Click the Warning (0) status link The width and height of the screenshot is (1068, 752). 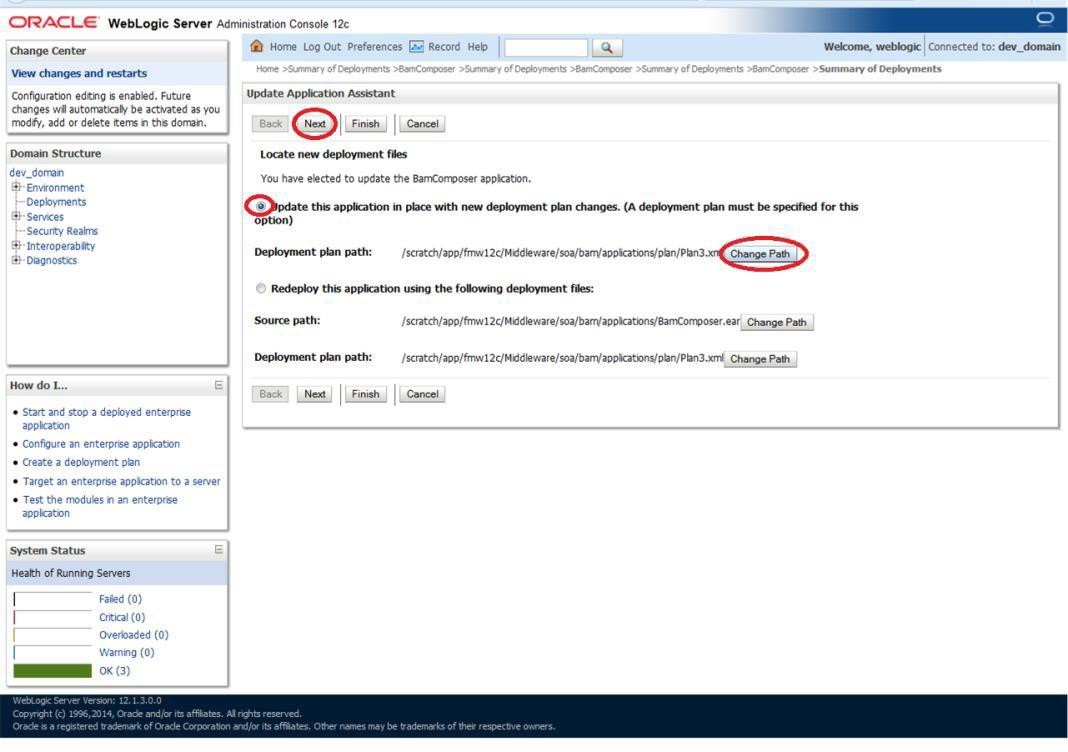127,653
